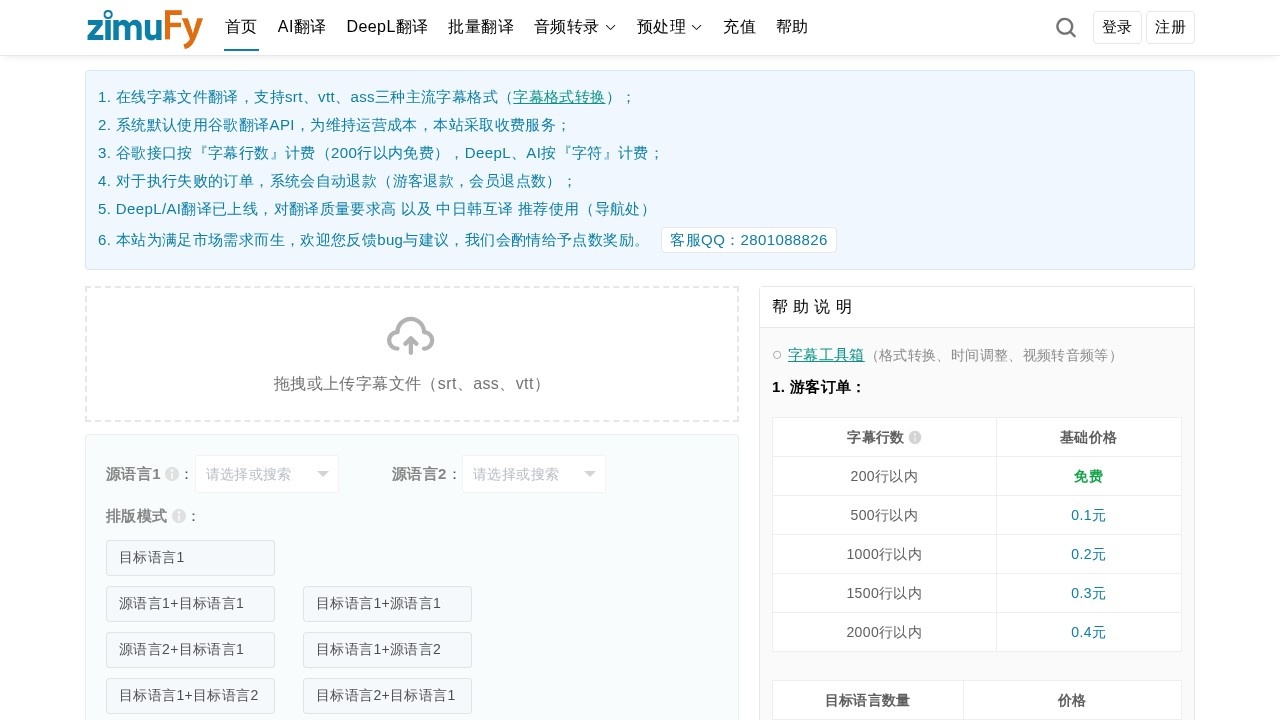Select 源语言1+目标语言1 layout option
Viewport: 1280px width, 720px height.
pos(190,604)
